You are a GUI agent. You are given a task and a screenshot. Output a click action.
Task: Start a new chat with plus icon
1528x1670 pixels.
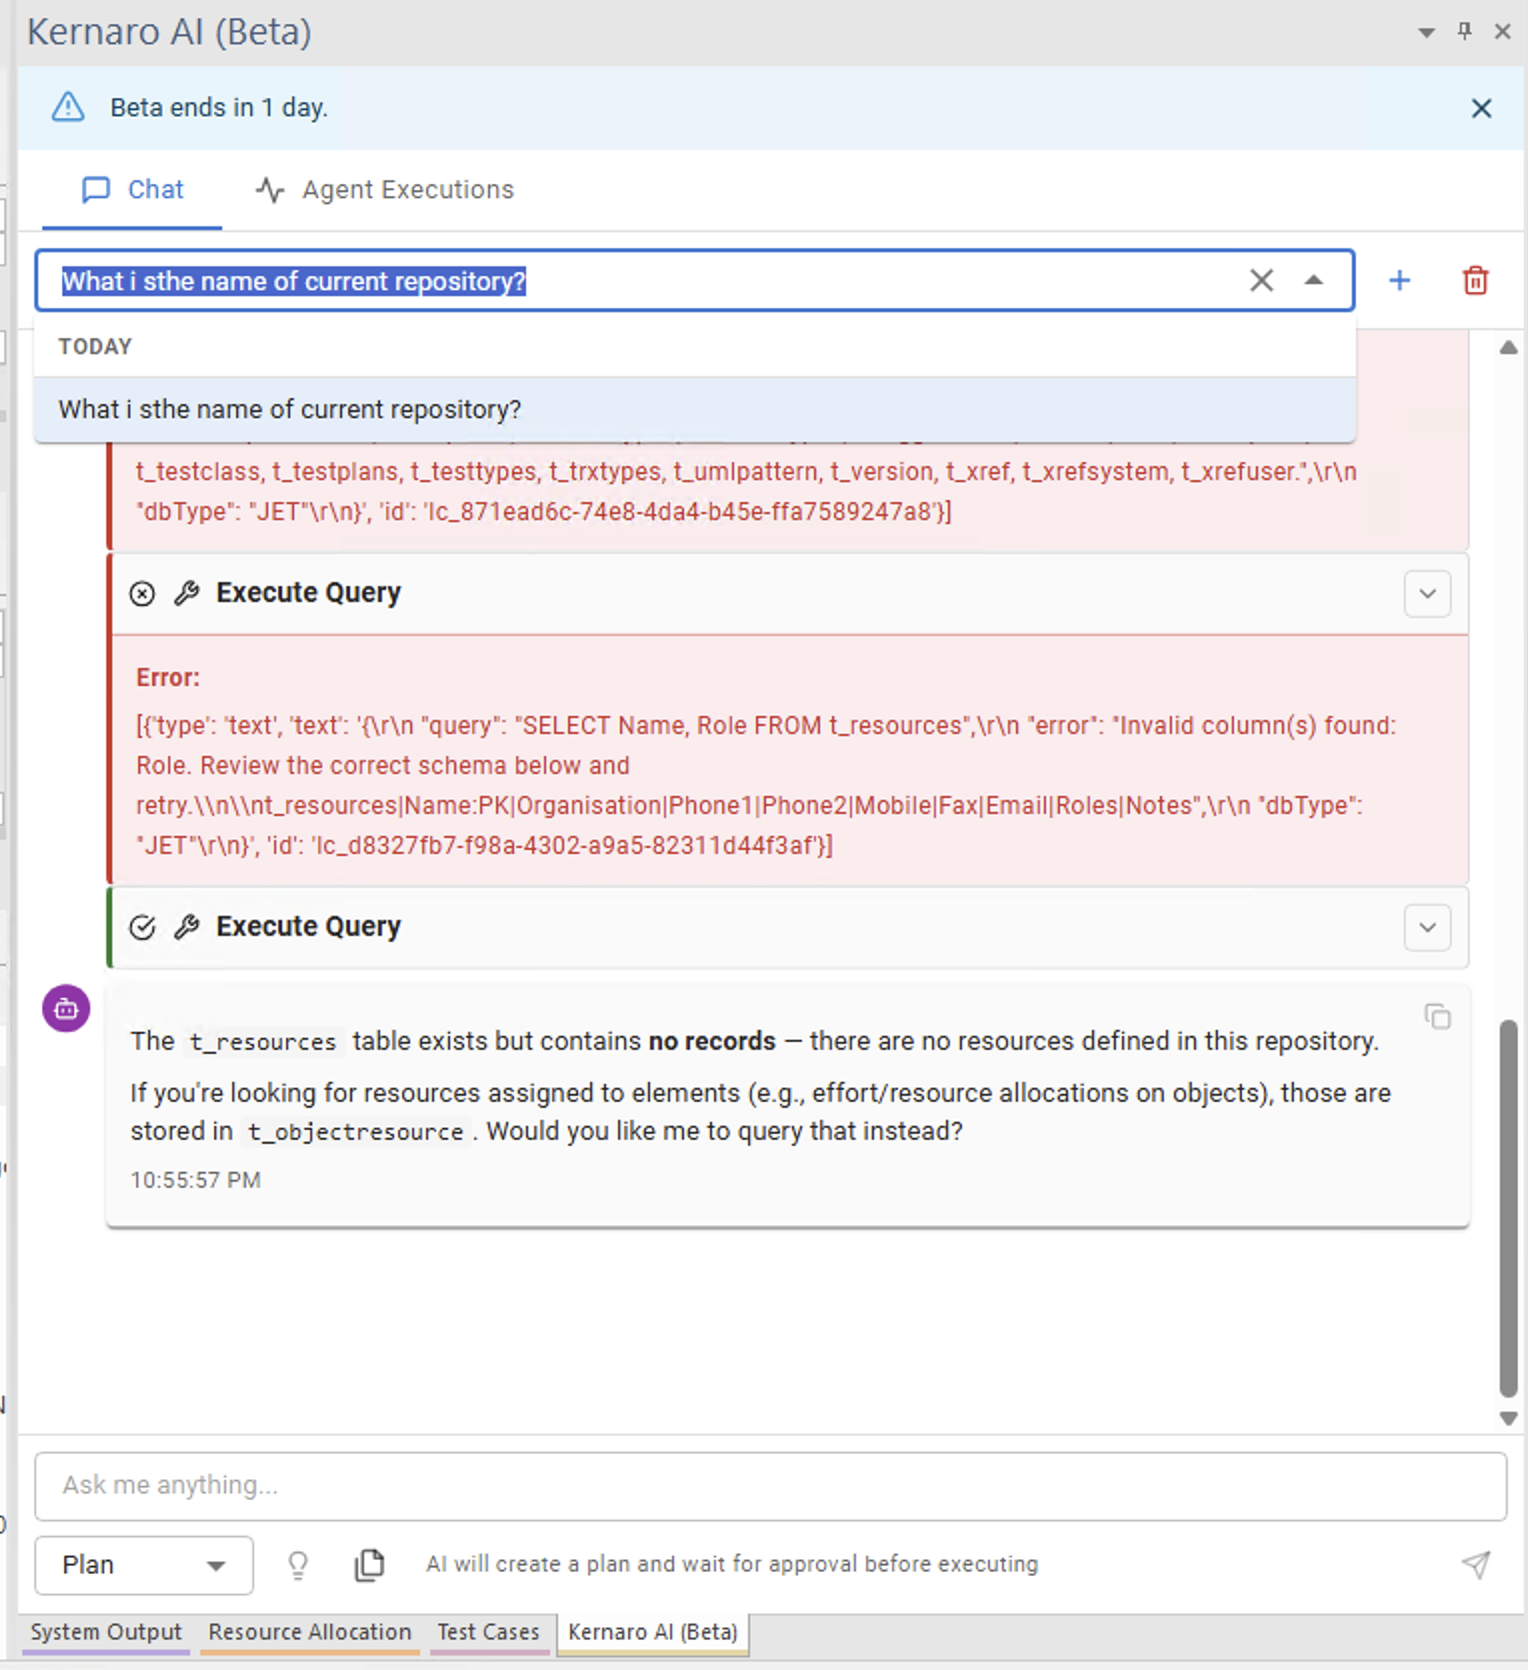coord(1400,281)
